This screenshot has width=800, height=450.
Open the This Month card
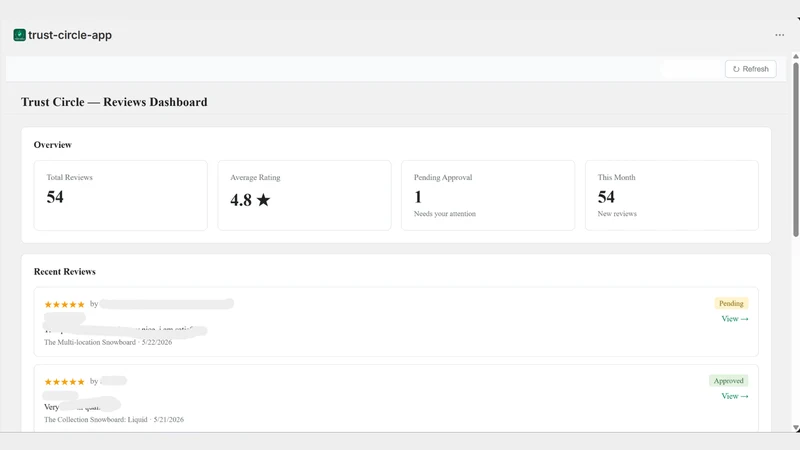[672, 195]
